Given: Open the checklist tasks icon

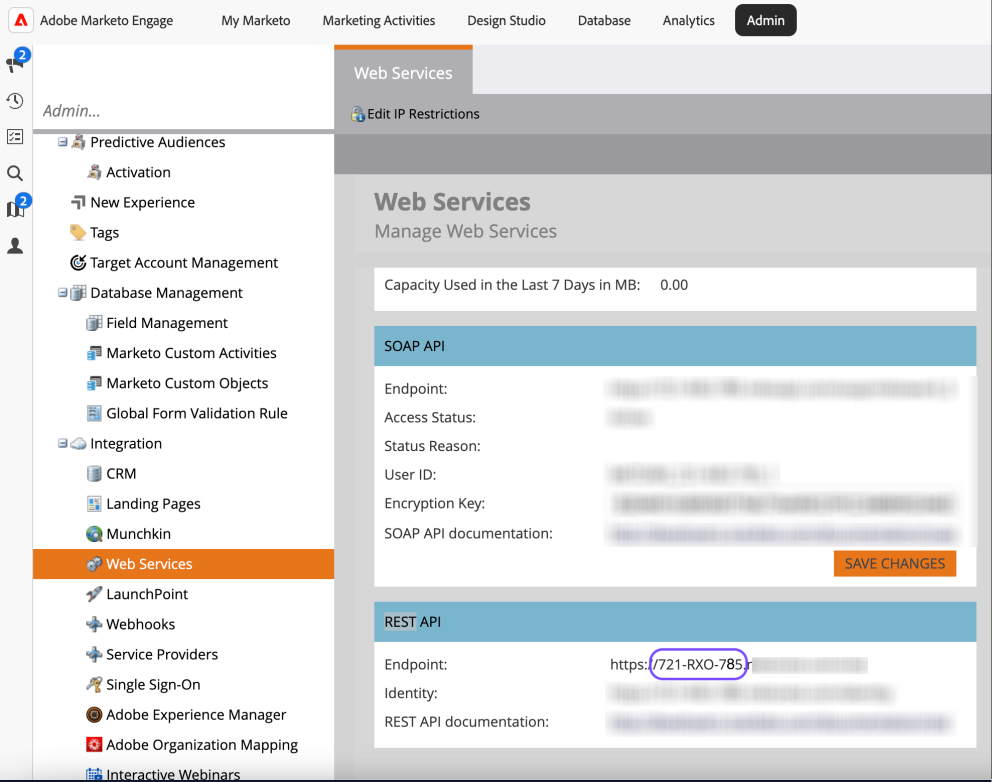Looking at the screenshot, I should [x=15, y=137].
